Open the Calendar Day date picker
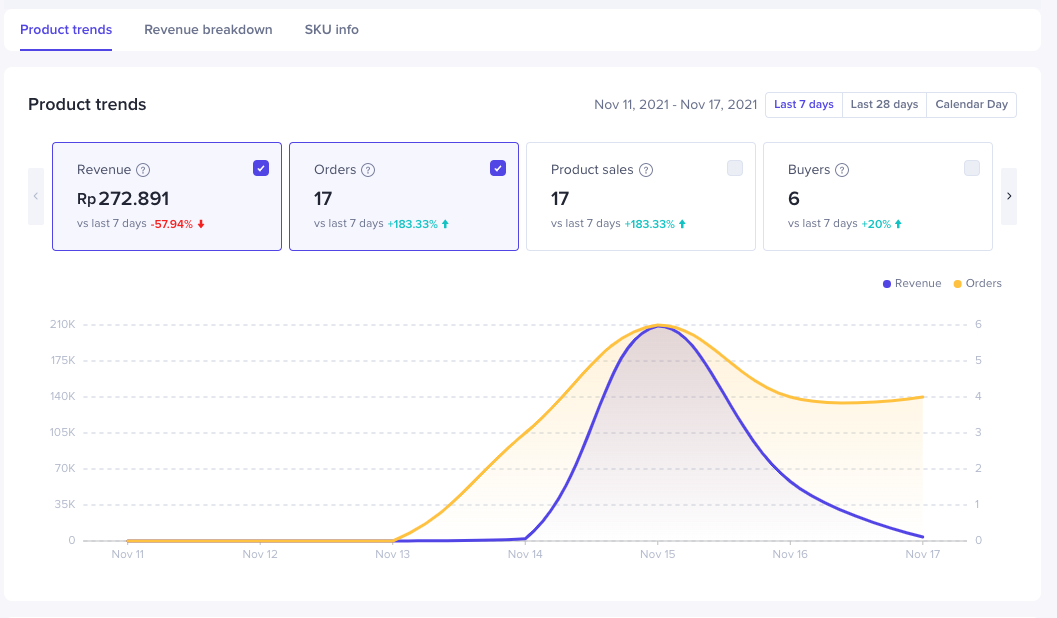Viewport: 1057px width, 618px height. 971,105
